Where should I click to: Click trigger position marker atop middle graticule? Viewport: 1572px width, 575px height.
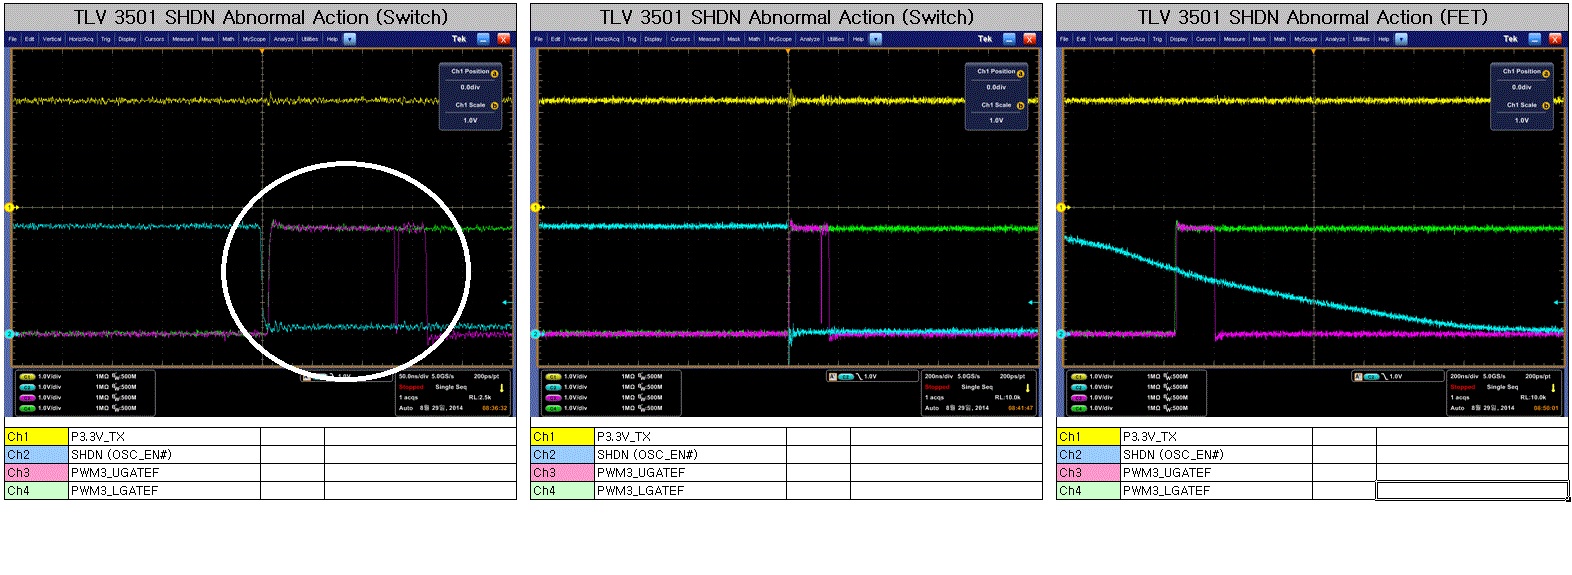pos(788,51)
